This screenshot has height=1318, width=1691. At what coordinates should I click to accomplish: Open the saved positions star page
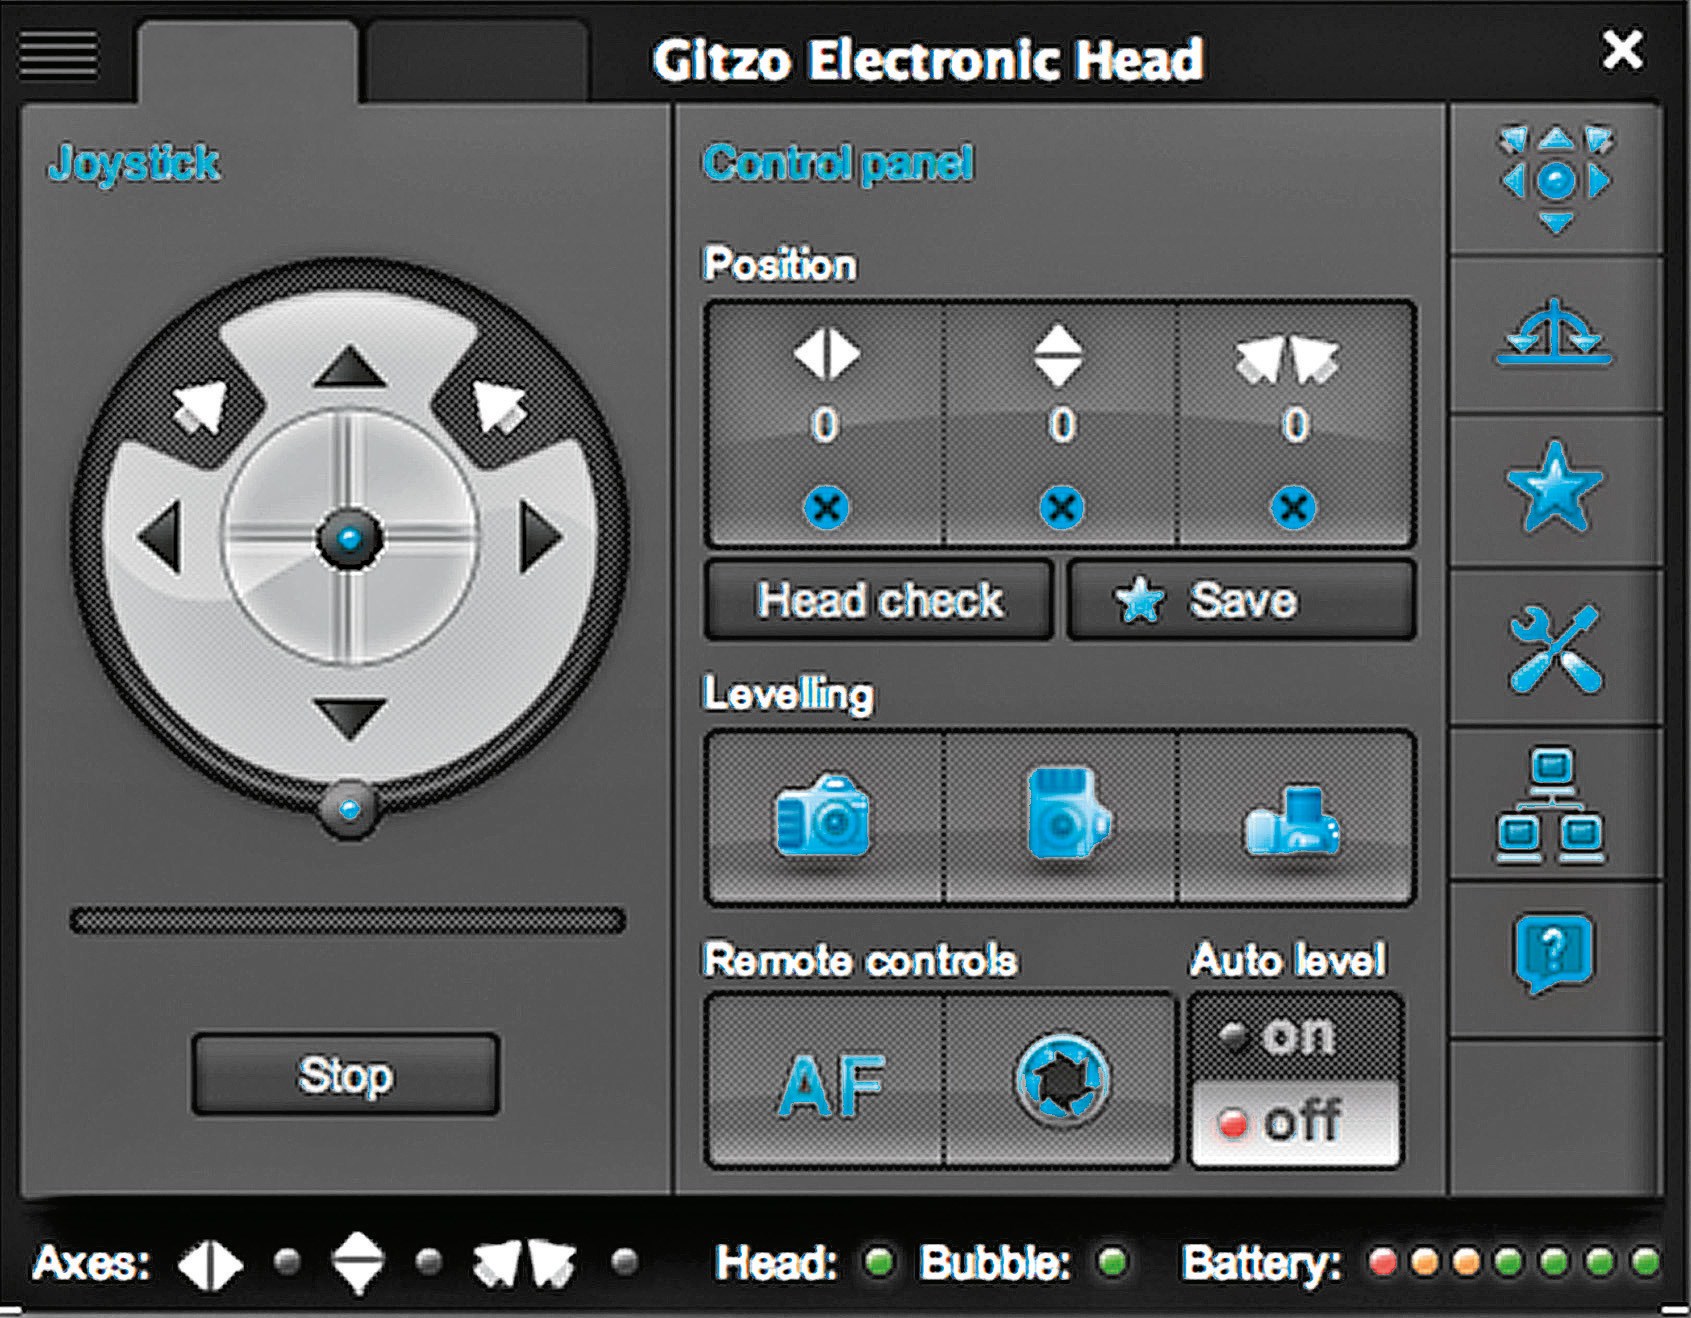click(1554, 489)
